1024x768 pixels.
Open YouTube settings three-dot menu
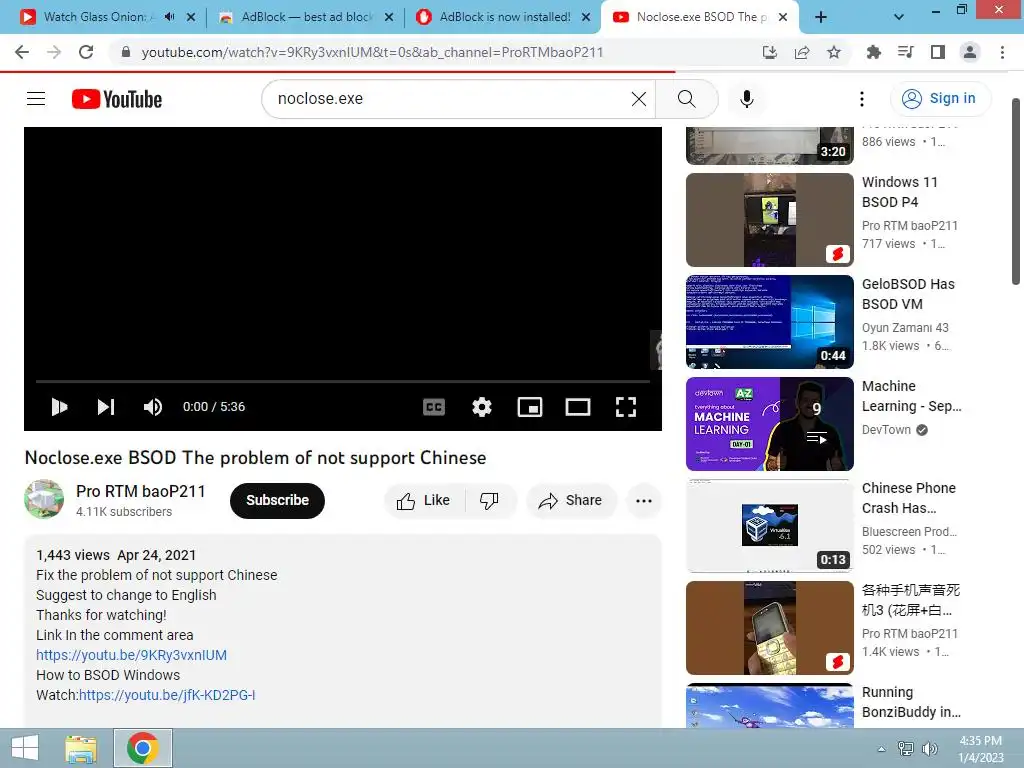[861, 99]
